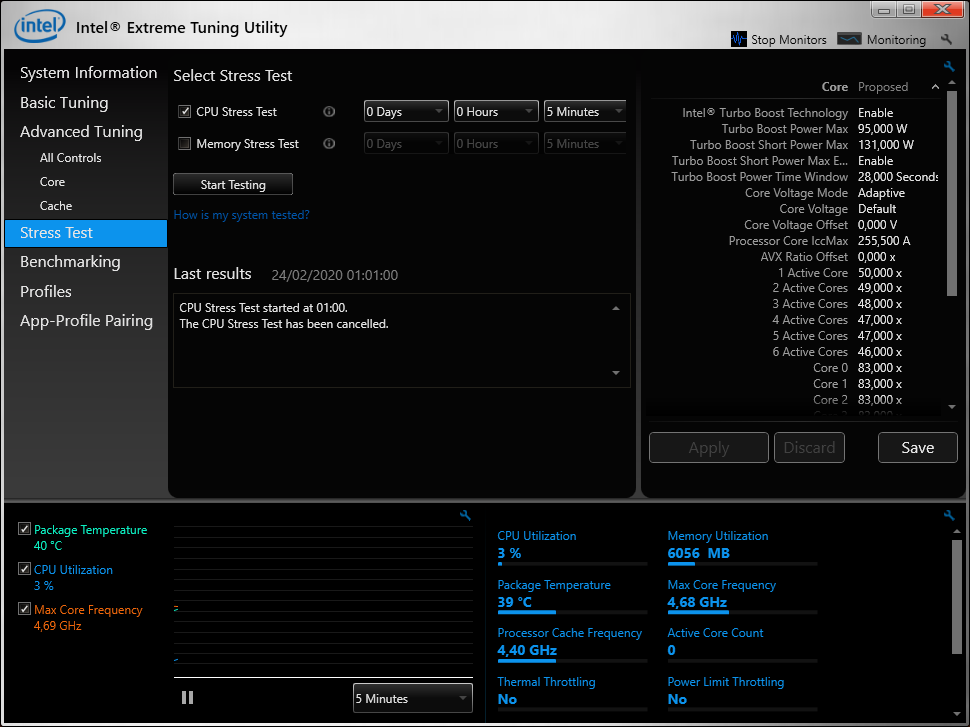Open graph time range 5 Minutes dropdown

(413, 699)
